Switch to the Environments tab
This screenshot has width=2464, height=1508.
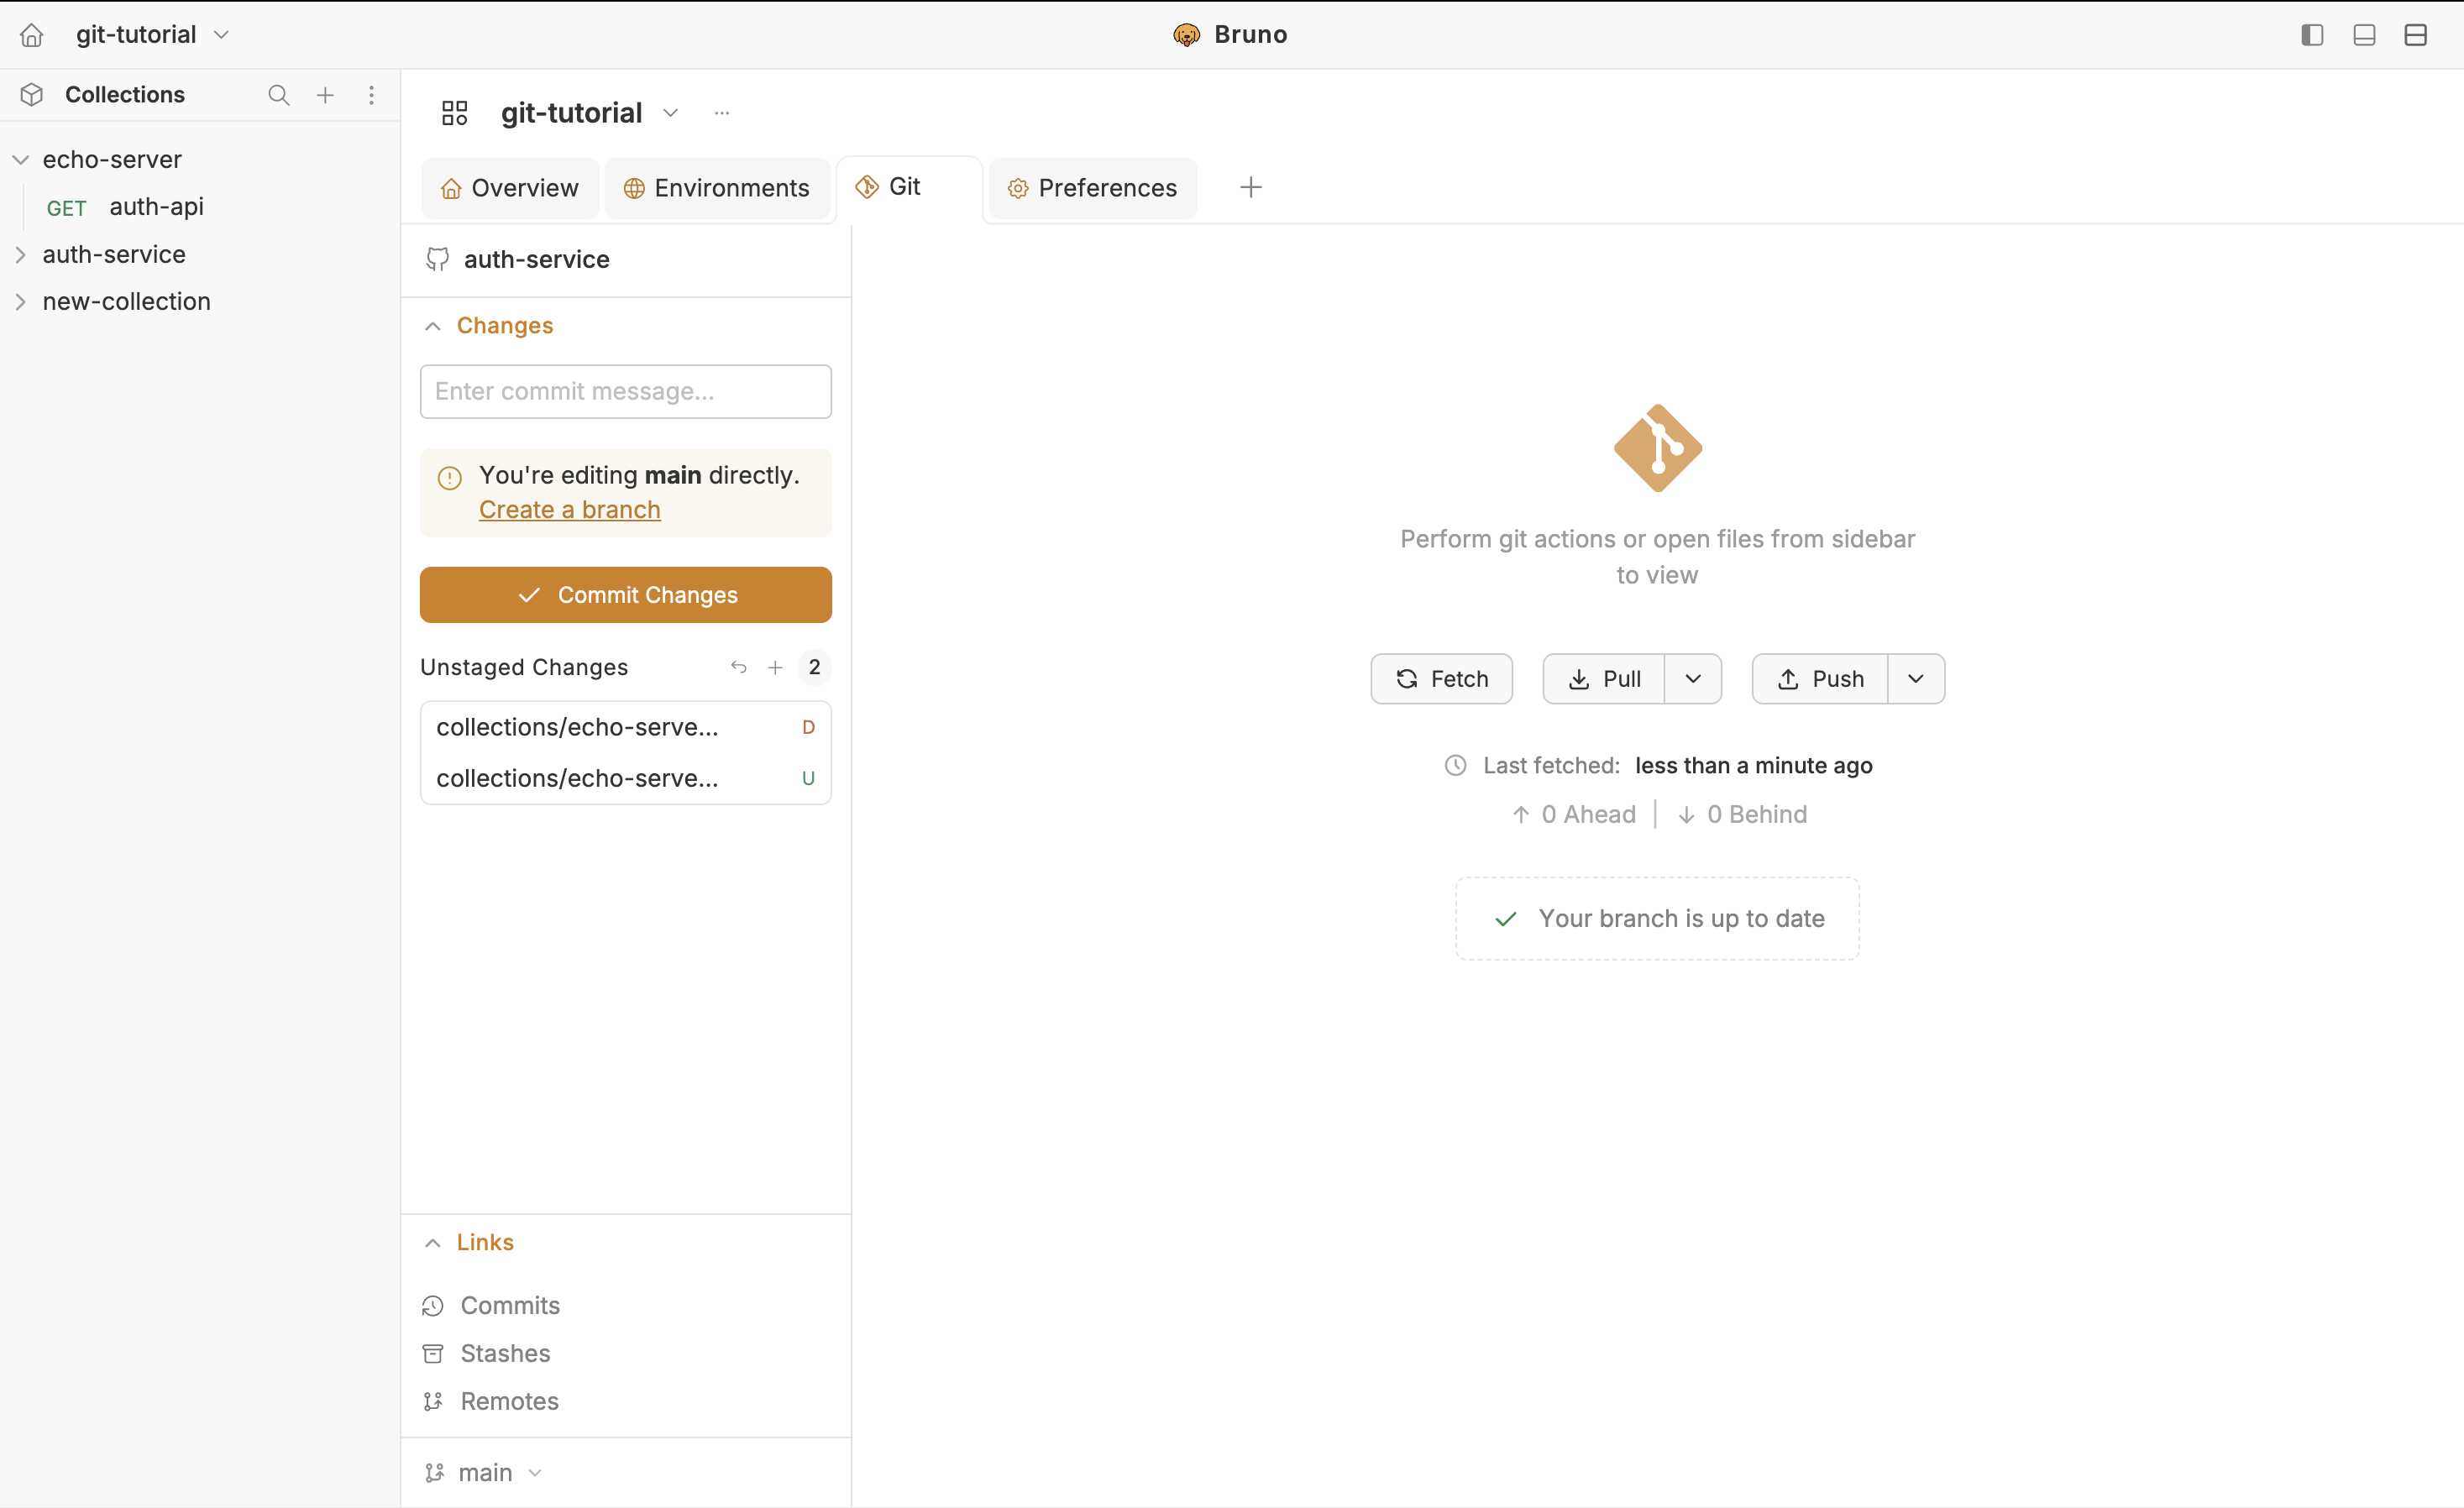pyautogui.click(x=717, y=188)
